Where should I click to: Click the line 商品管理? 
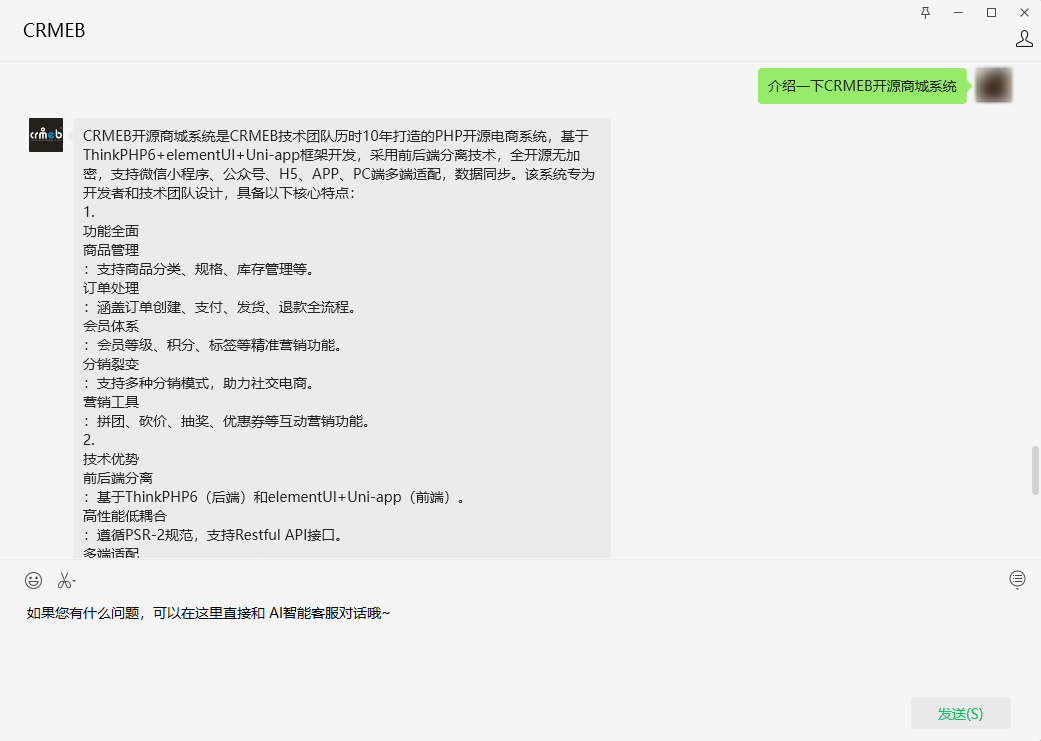point(111,250)
